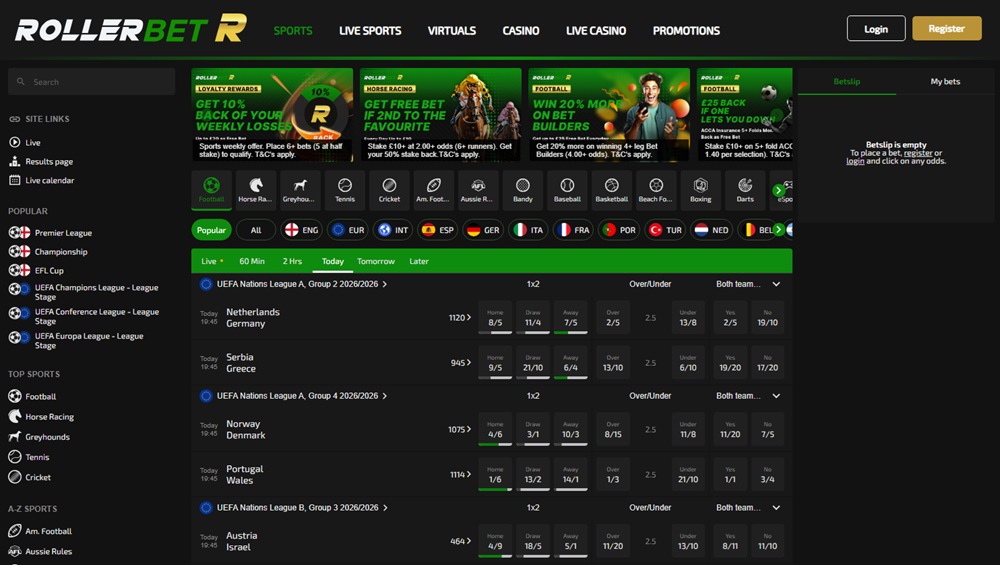The image size is (1000, 565).
Task: Open Greyhounds in Top Sports sidebar
Action: [39, 437]
